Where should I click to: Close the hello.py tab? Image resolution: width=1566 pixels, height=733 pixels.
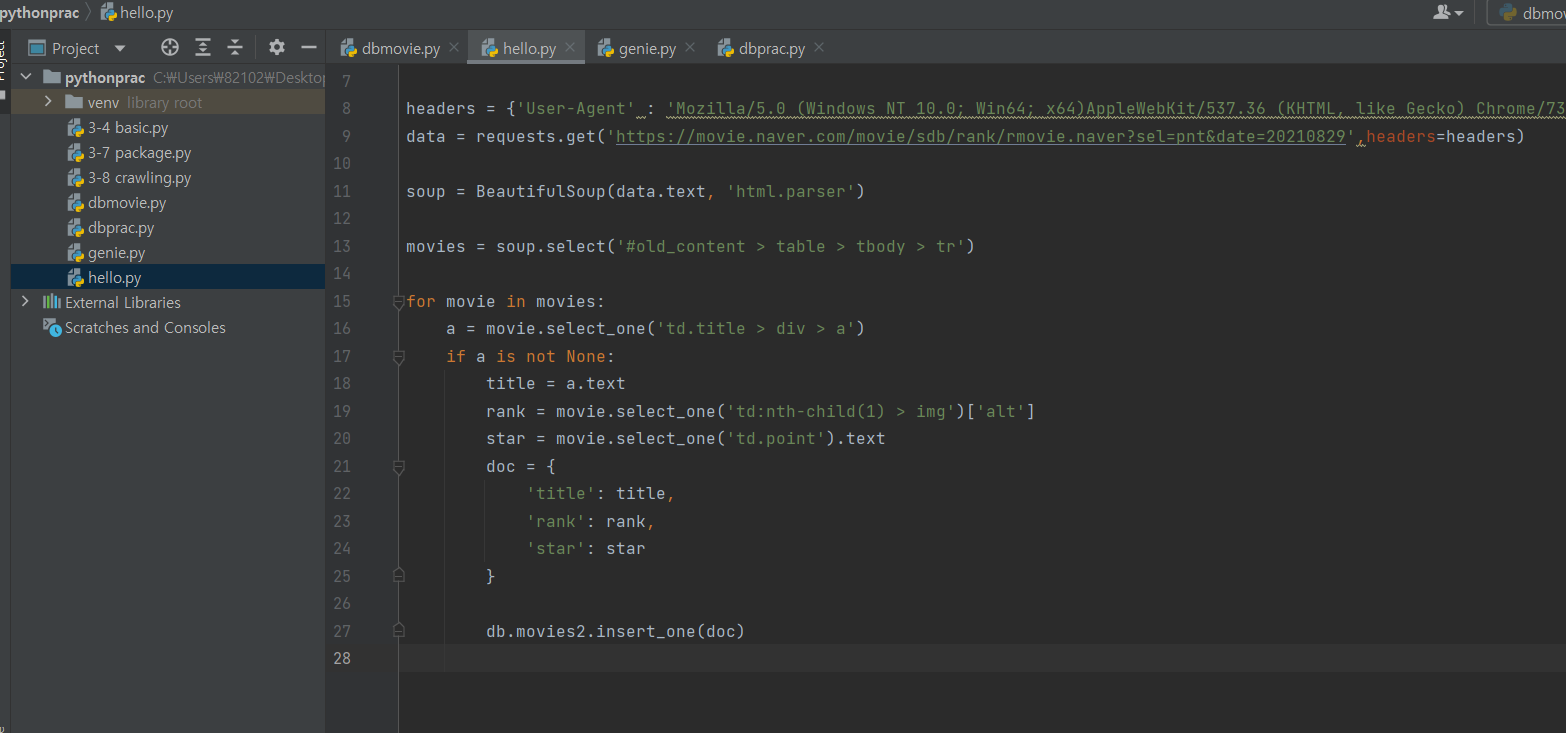pyautogui.click(x=569, y=47)
